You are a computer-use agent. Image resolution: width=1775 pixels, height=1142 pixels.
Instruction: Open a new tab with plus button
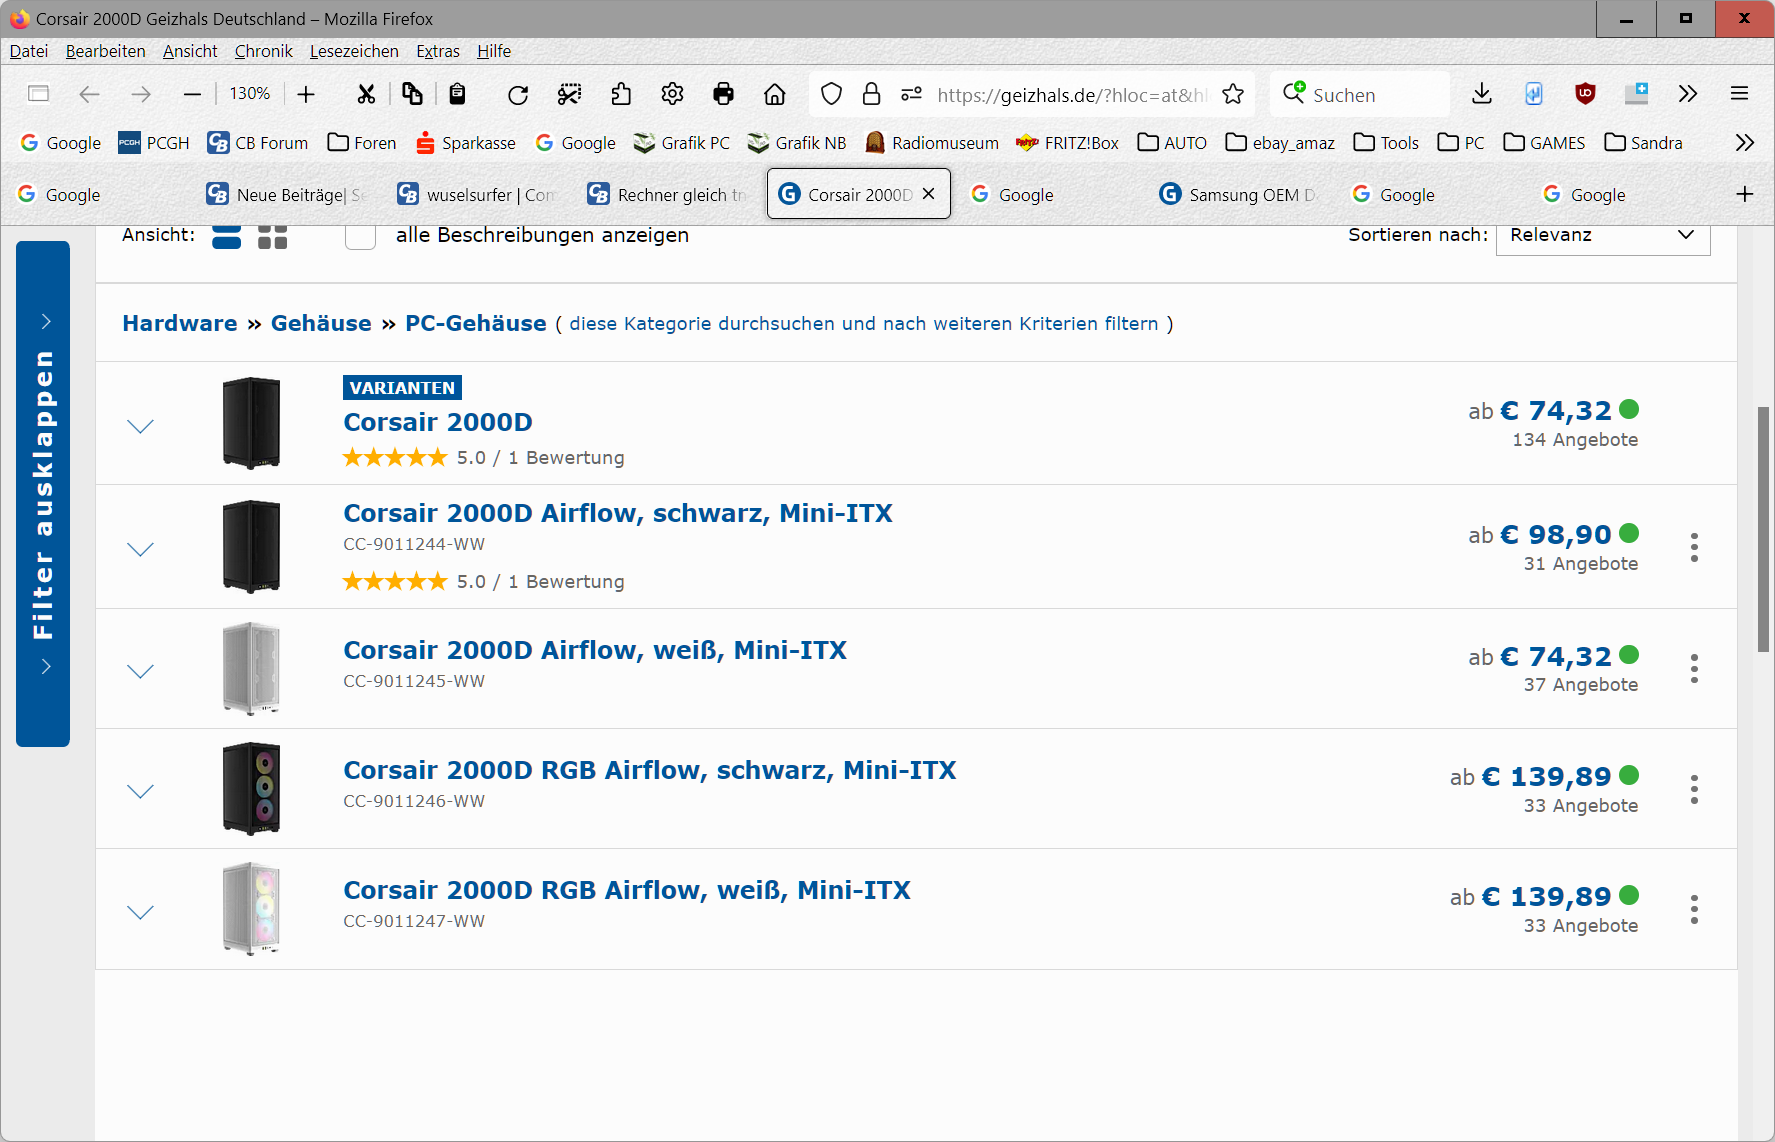click(1745, 194)
